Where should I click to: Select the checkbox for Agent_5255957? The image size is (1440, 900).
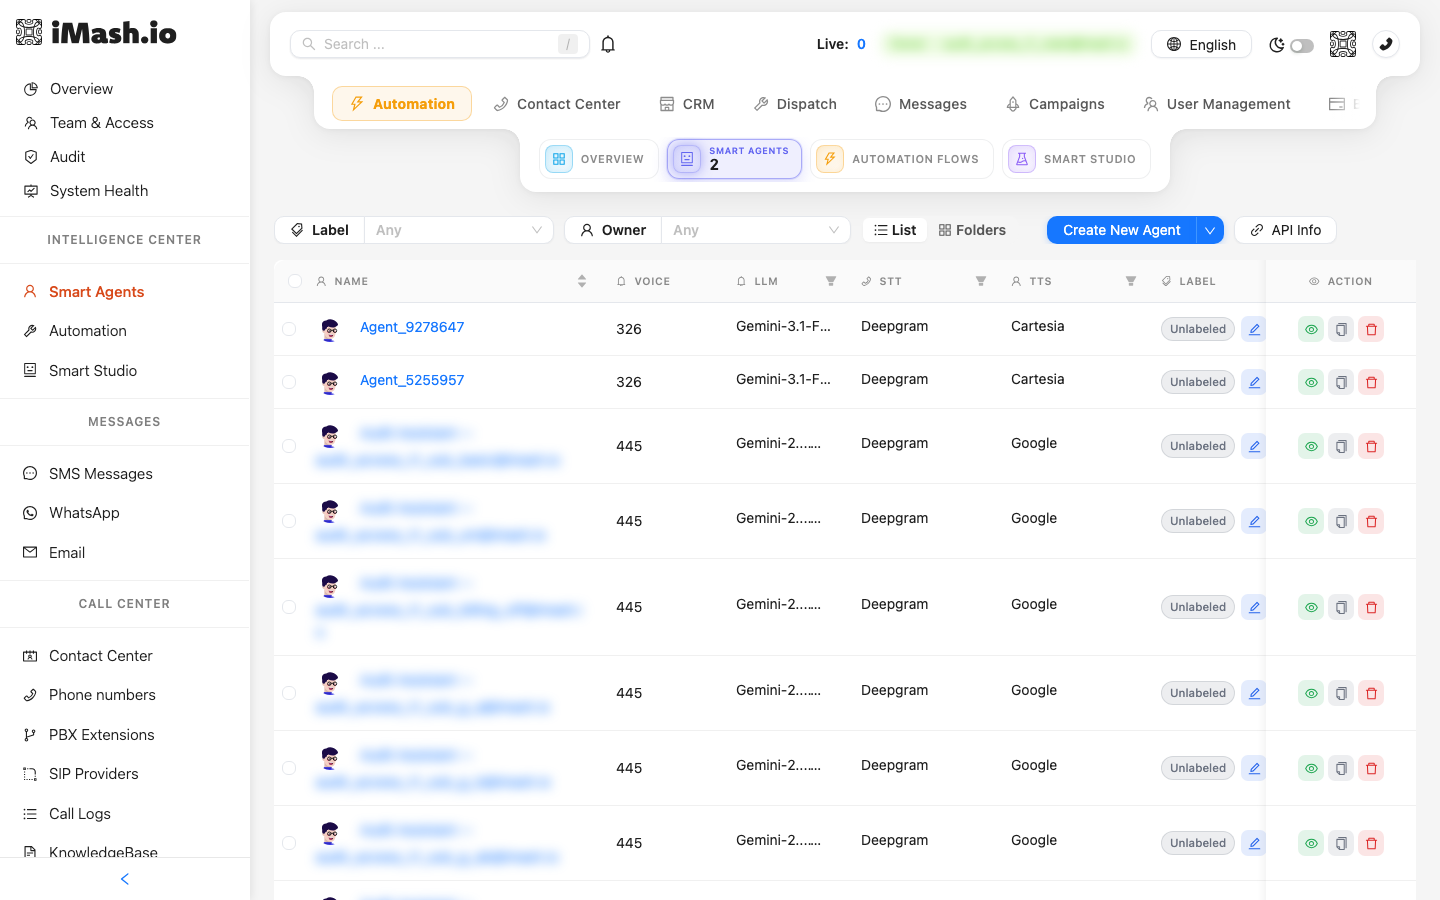point(289,382)
